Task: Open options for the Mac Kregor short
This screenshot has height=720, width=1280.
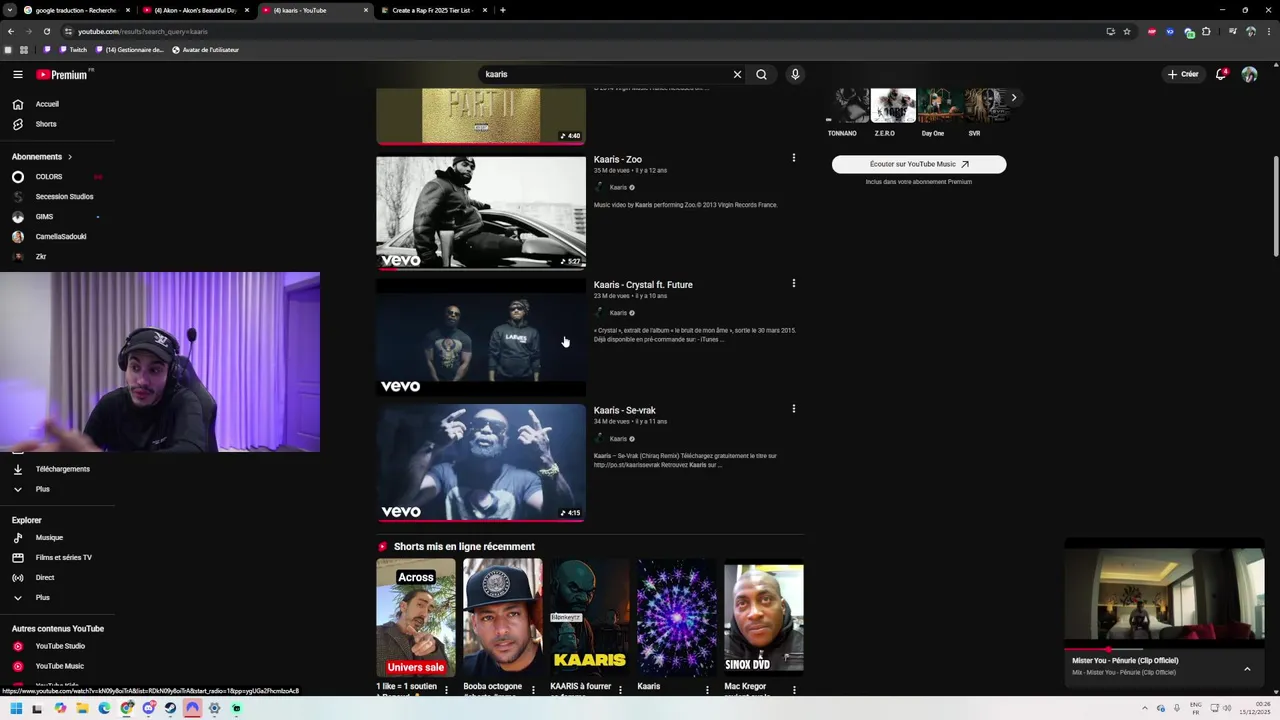Action: [794, 689]
